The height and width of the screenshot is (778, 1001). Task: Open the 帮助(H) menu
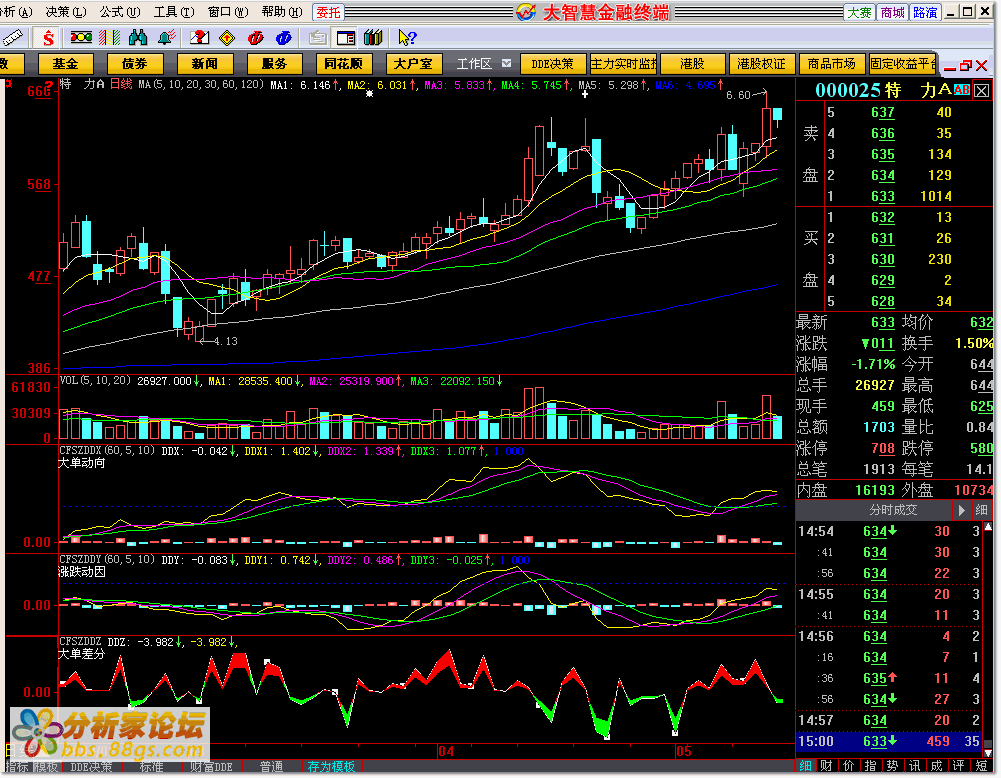[x=283, y=11]
